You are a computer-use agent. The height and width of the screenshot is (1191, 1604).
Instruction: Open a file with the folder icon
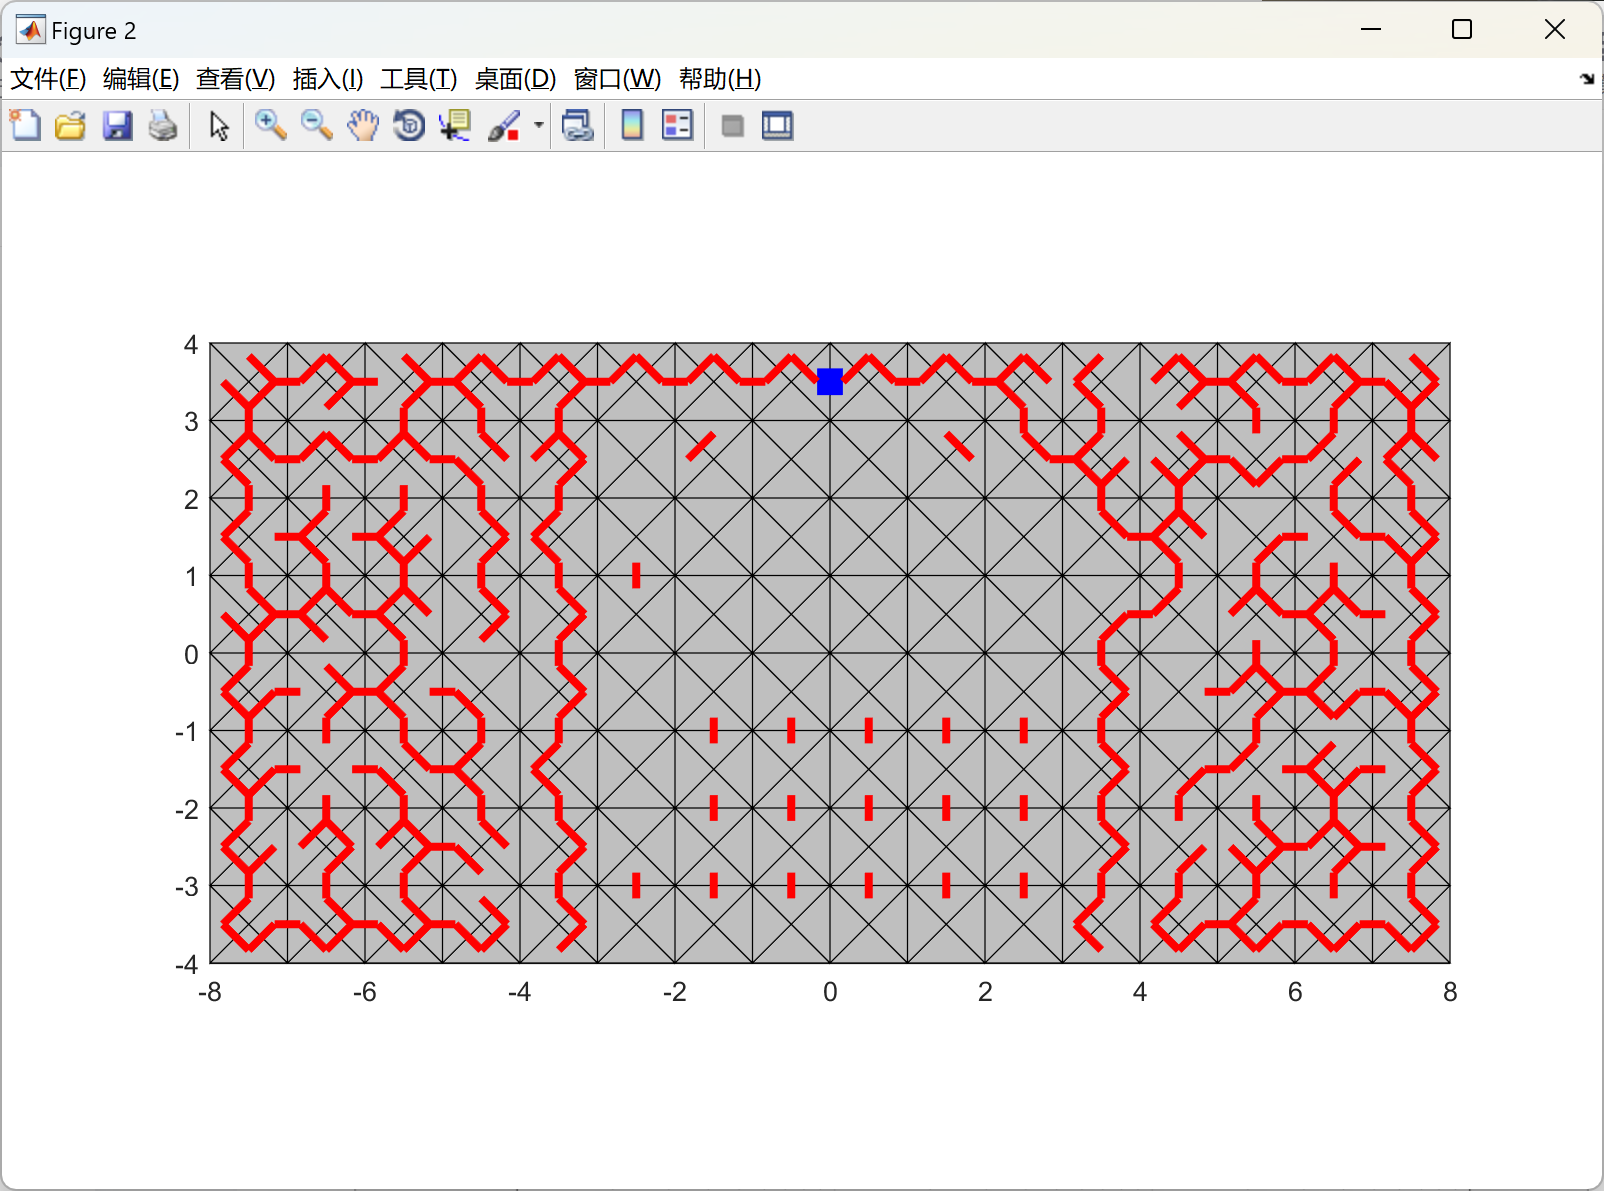(70, 126)
